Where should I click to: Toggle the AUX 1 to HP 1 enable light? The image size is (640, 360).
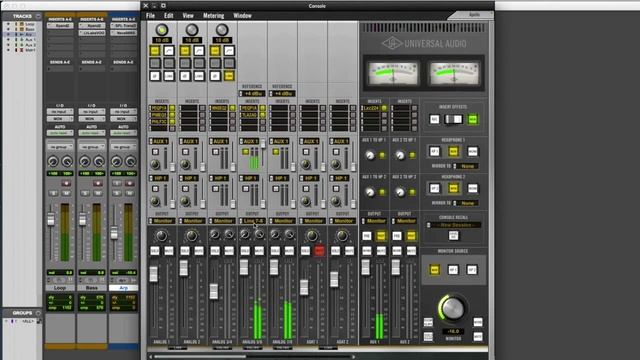coord(382,155)
